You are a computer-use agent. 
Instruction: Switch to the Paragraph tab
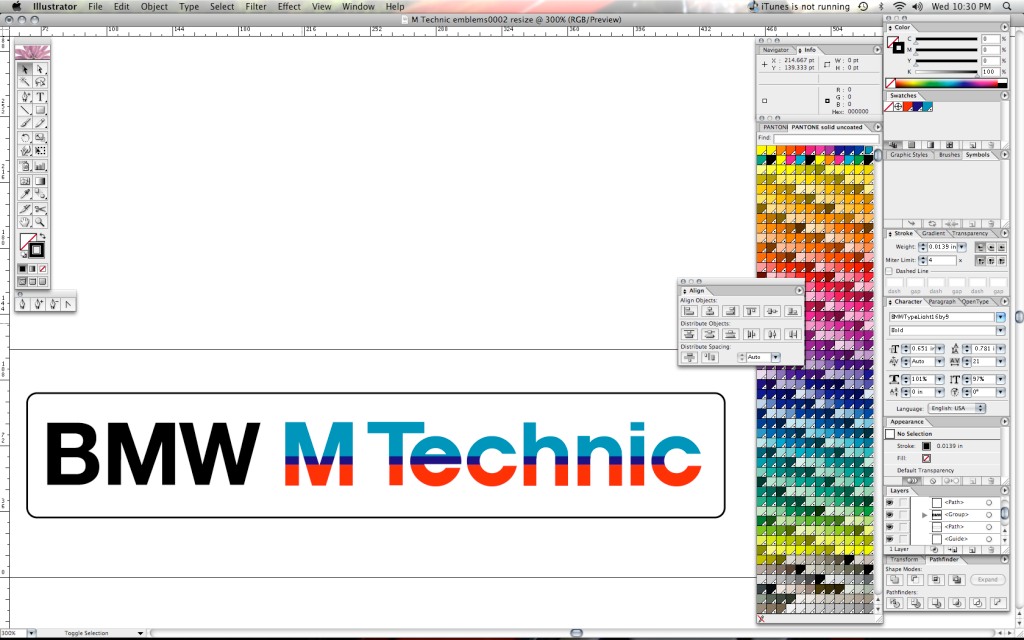(x=942, y=302)
